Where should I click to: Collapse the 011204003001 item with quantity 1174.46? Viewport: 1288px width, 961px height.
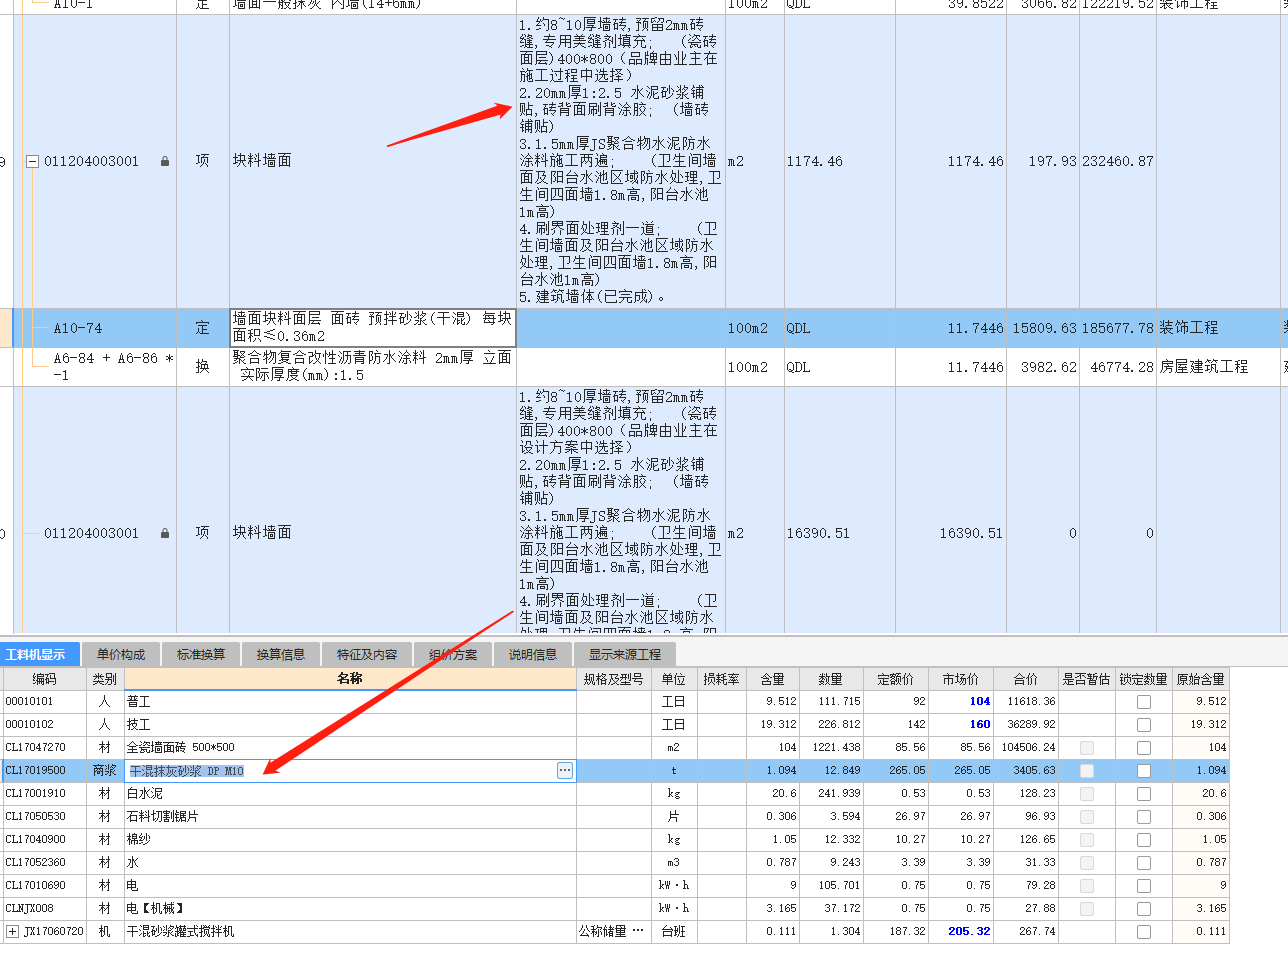pos(32,161)
